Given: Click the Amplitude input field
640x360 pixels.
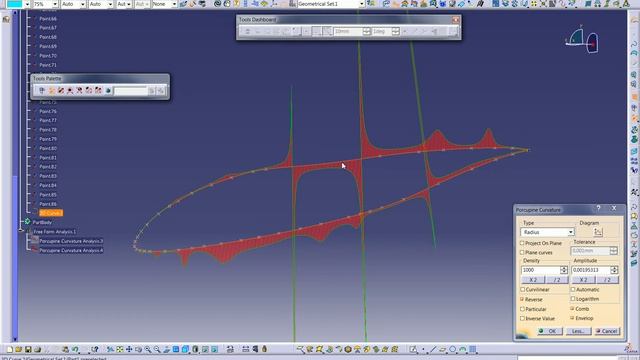Looking at the screenshot, I should click(591, 270).
